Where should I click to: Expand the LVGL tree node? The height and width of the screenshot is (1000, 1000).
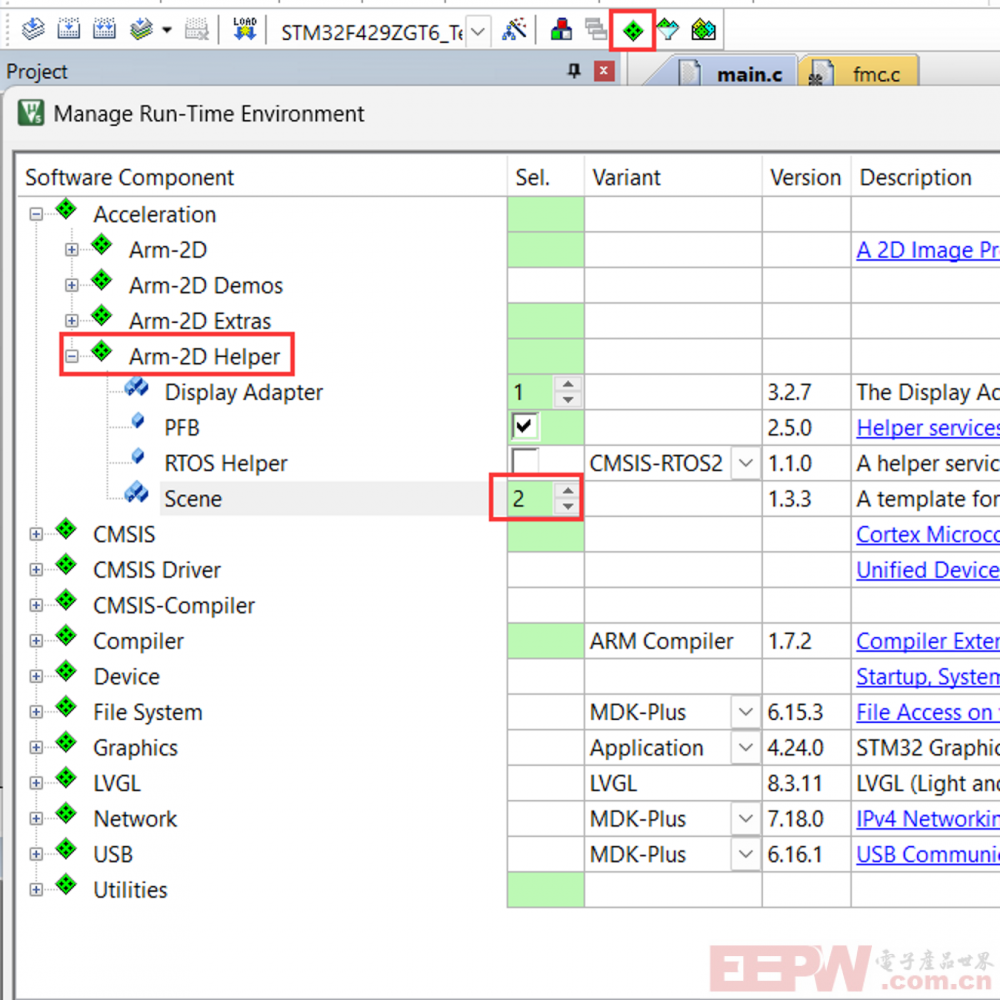36,783
